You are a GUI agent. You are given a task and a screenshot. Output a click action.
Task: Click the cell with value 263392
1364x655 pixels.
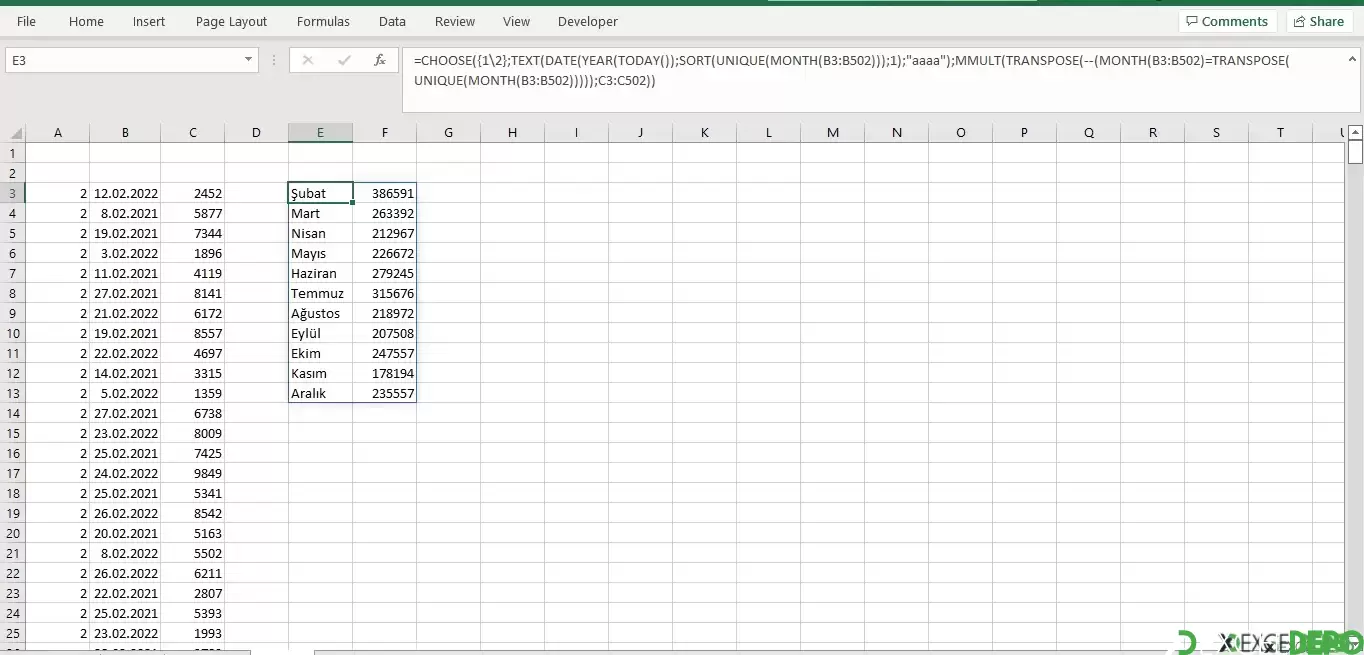pyautogui.click(x=385, y=213)
